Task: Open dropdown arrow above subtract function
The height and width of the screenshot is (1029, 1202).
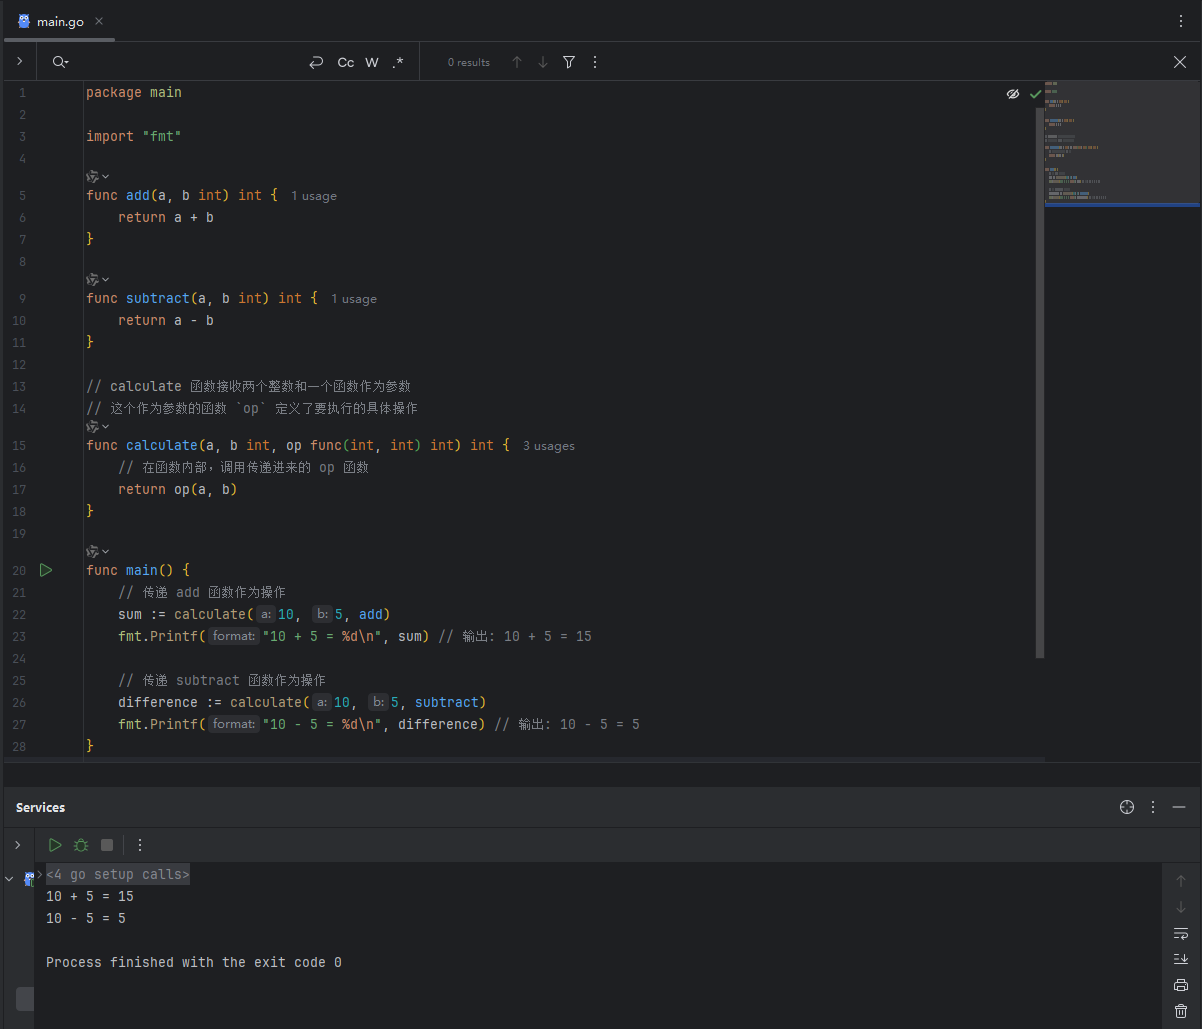Action: click(x=106, y=280)
